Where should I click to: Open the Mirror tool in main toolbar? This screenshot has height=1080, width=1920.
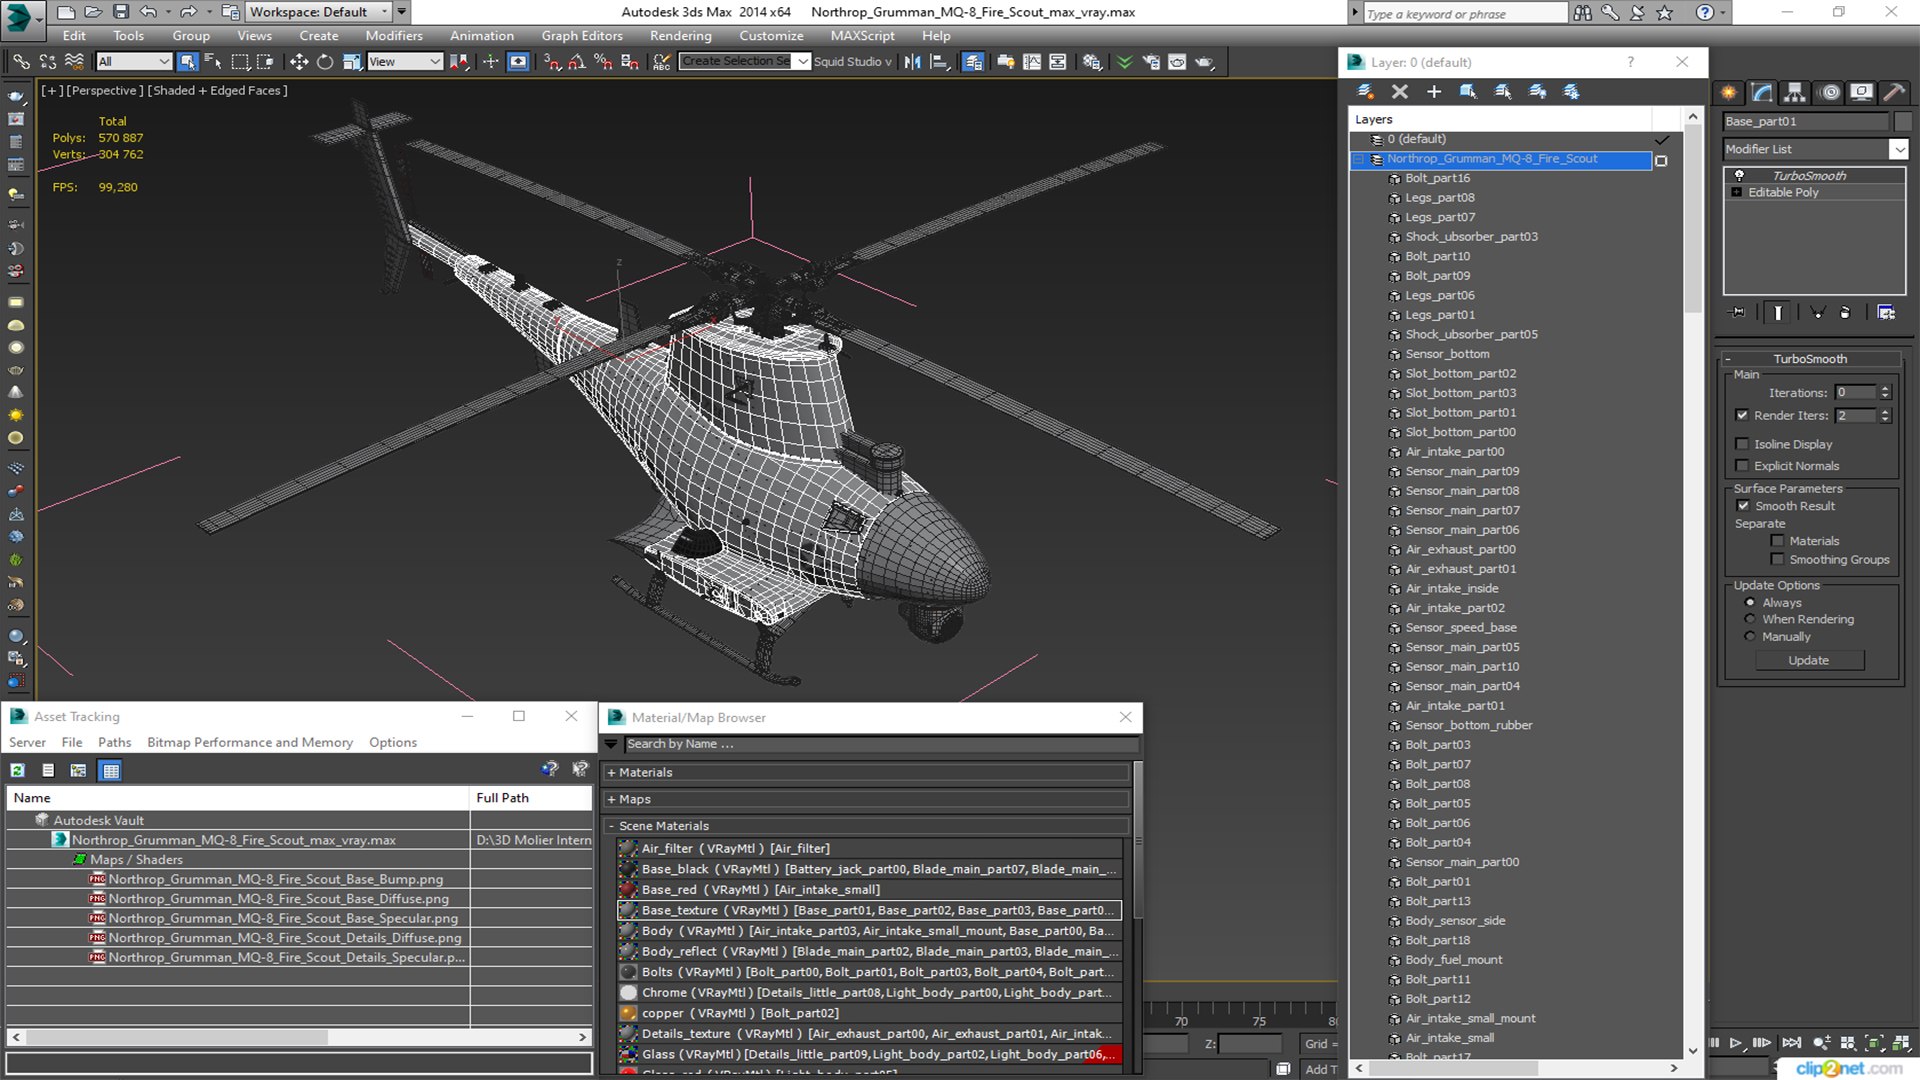pyautogui.click(x=912, y=62)
